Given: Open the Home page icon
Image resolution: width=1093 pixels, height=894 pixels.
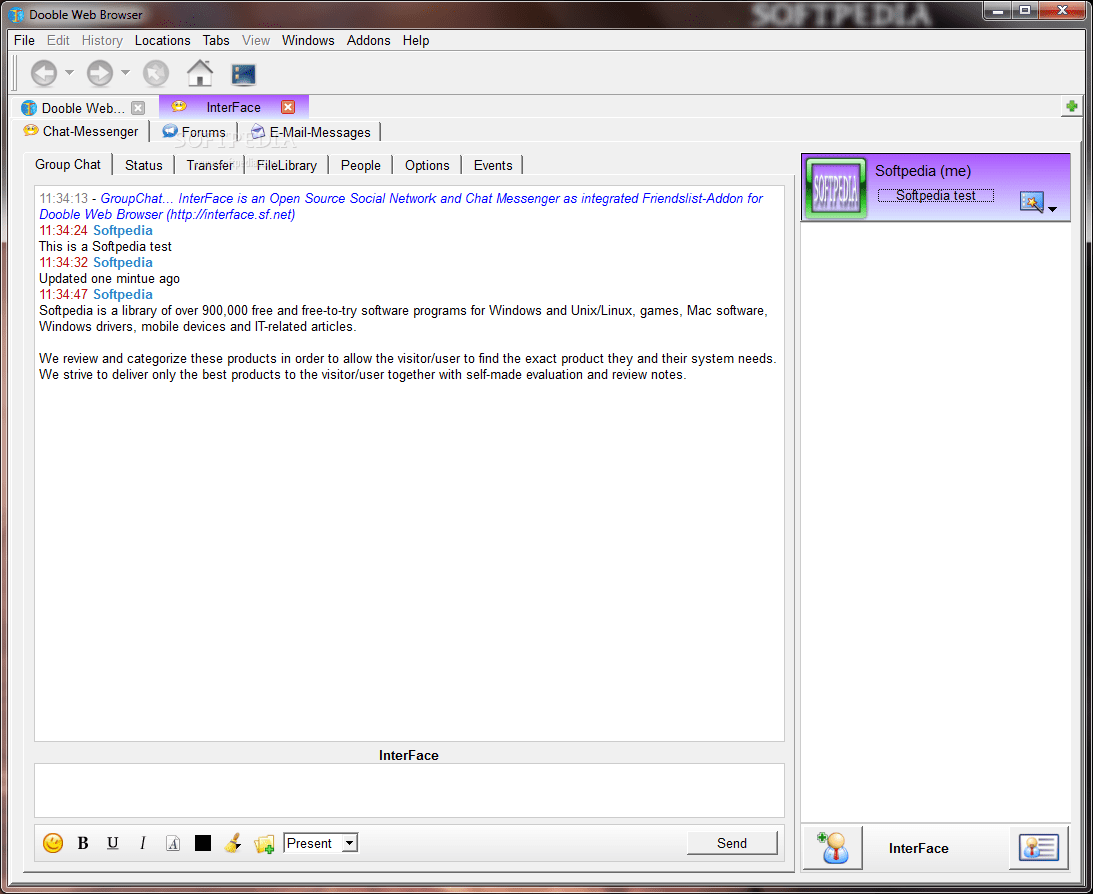Looking at the screenshot, I should click(x=200, y=72).
